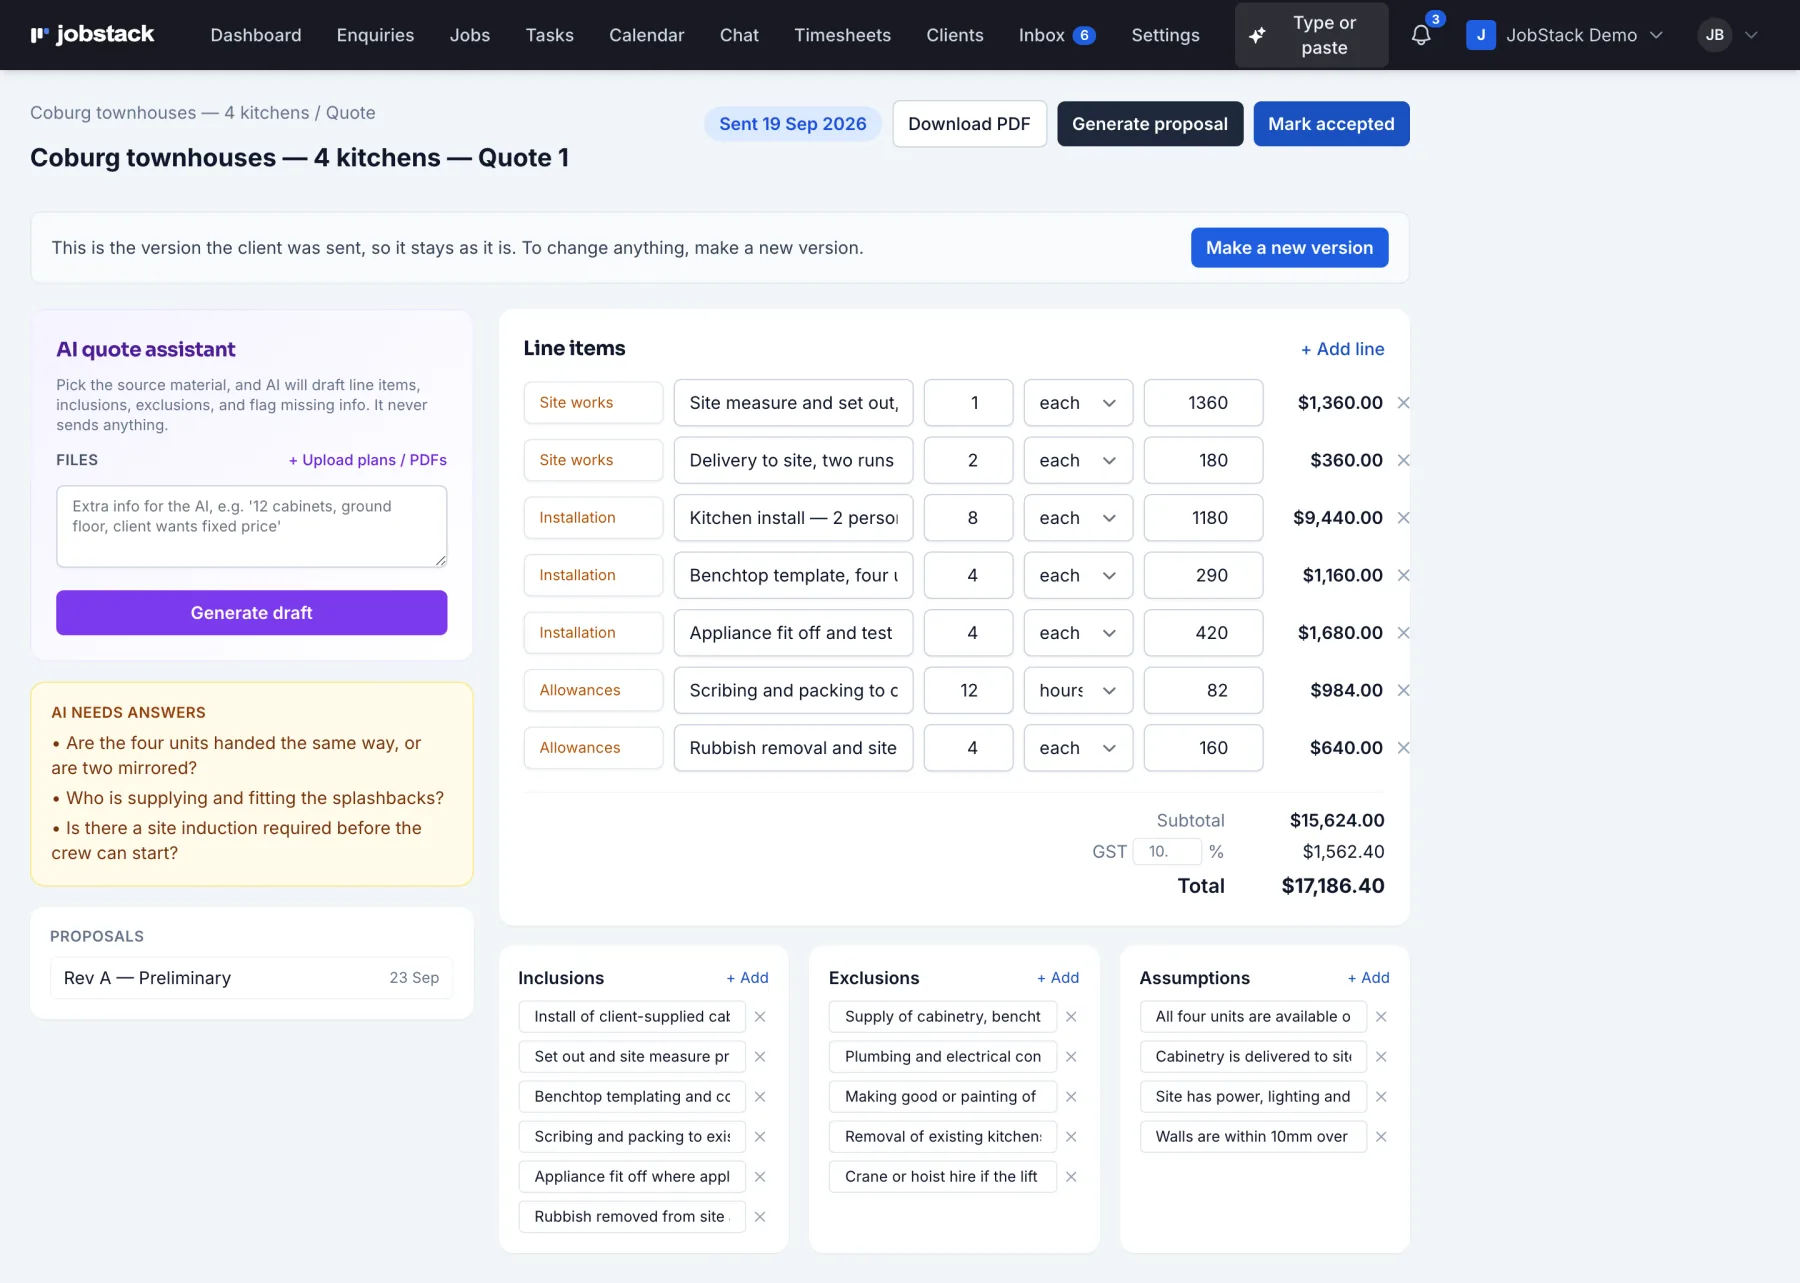Click the Kitchen install quantity field

pyautogui.click(x=968, y=518)
